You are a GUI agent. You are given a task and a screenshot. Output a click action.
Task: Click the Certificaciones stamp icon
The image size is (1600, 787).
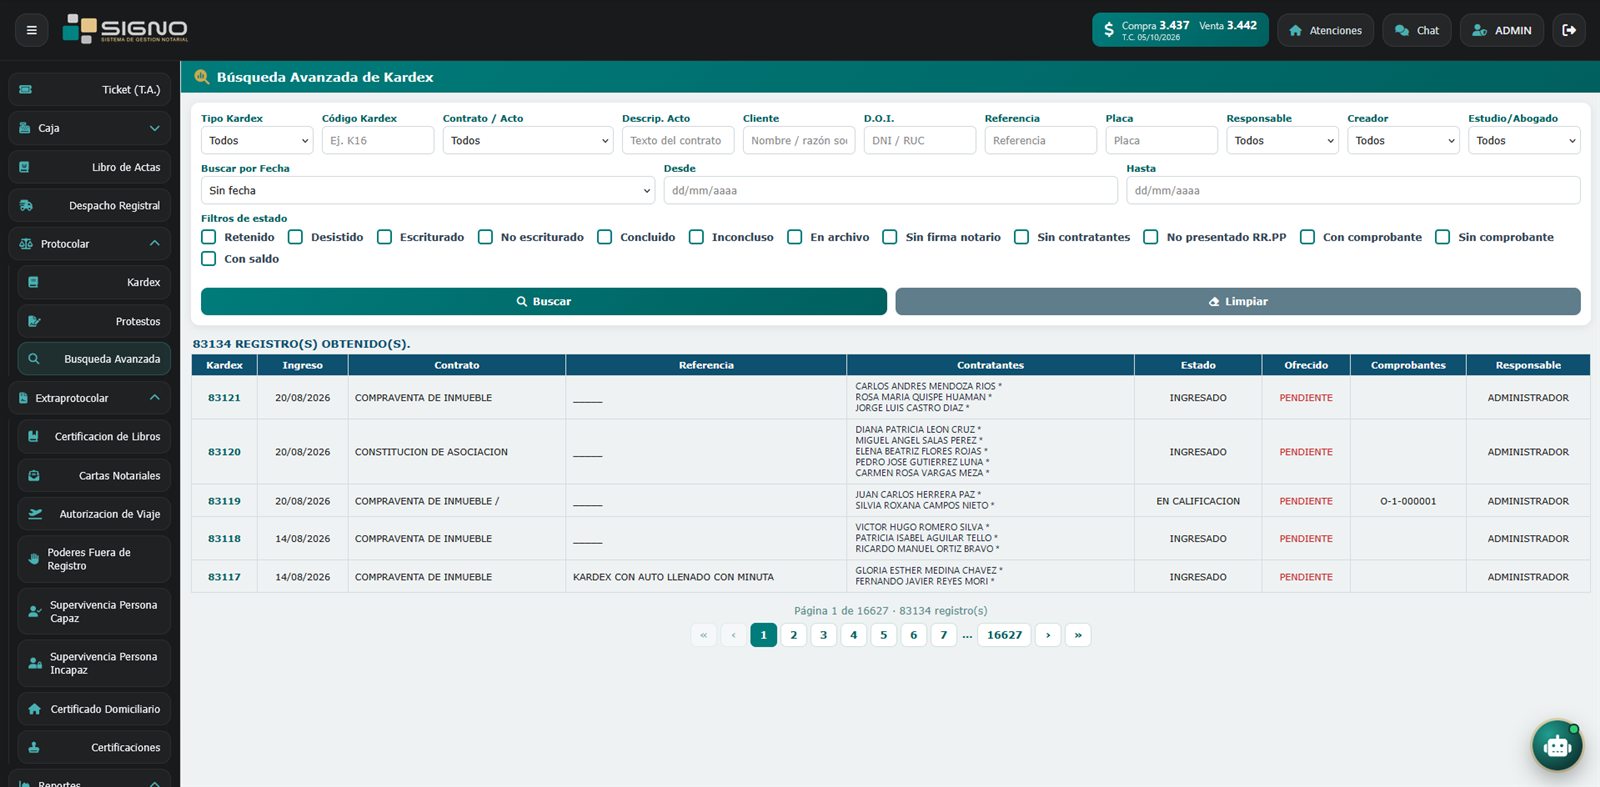tap(34, 747)
